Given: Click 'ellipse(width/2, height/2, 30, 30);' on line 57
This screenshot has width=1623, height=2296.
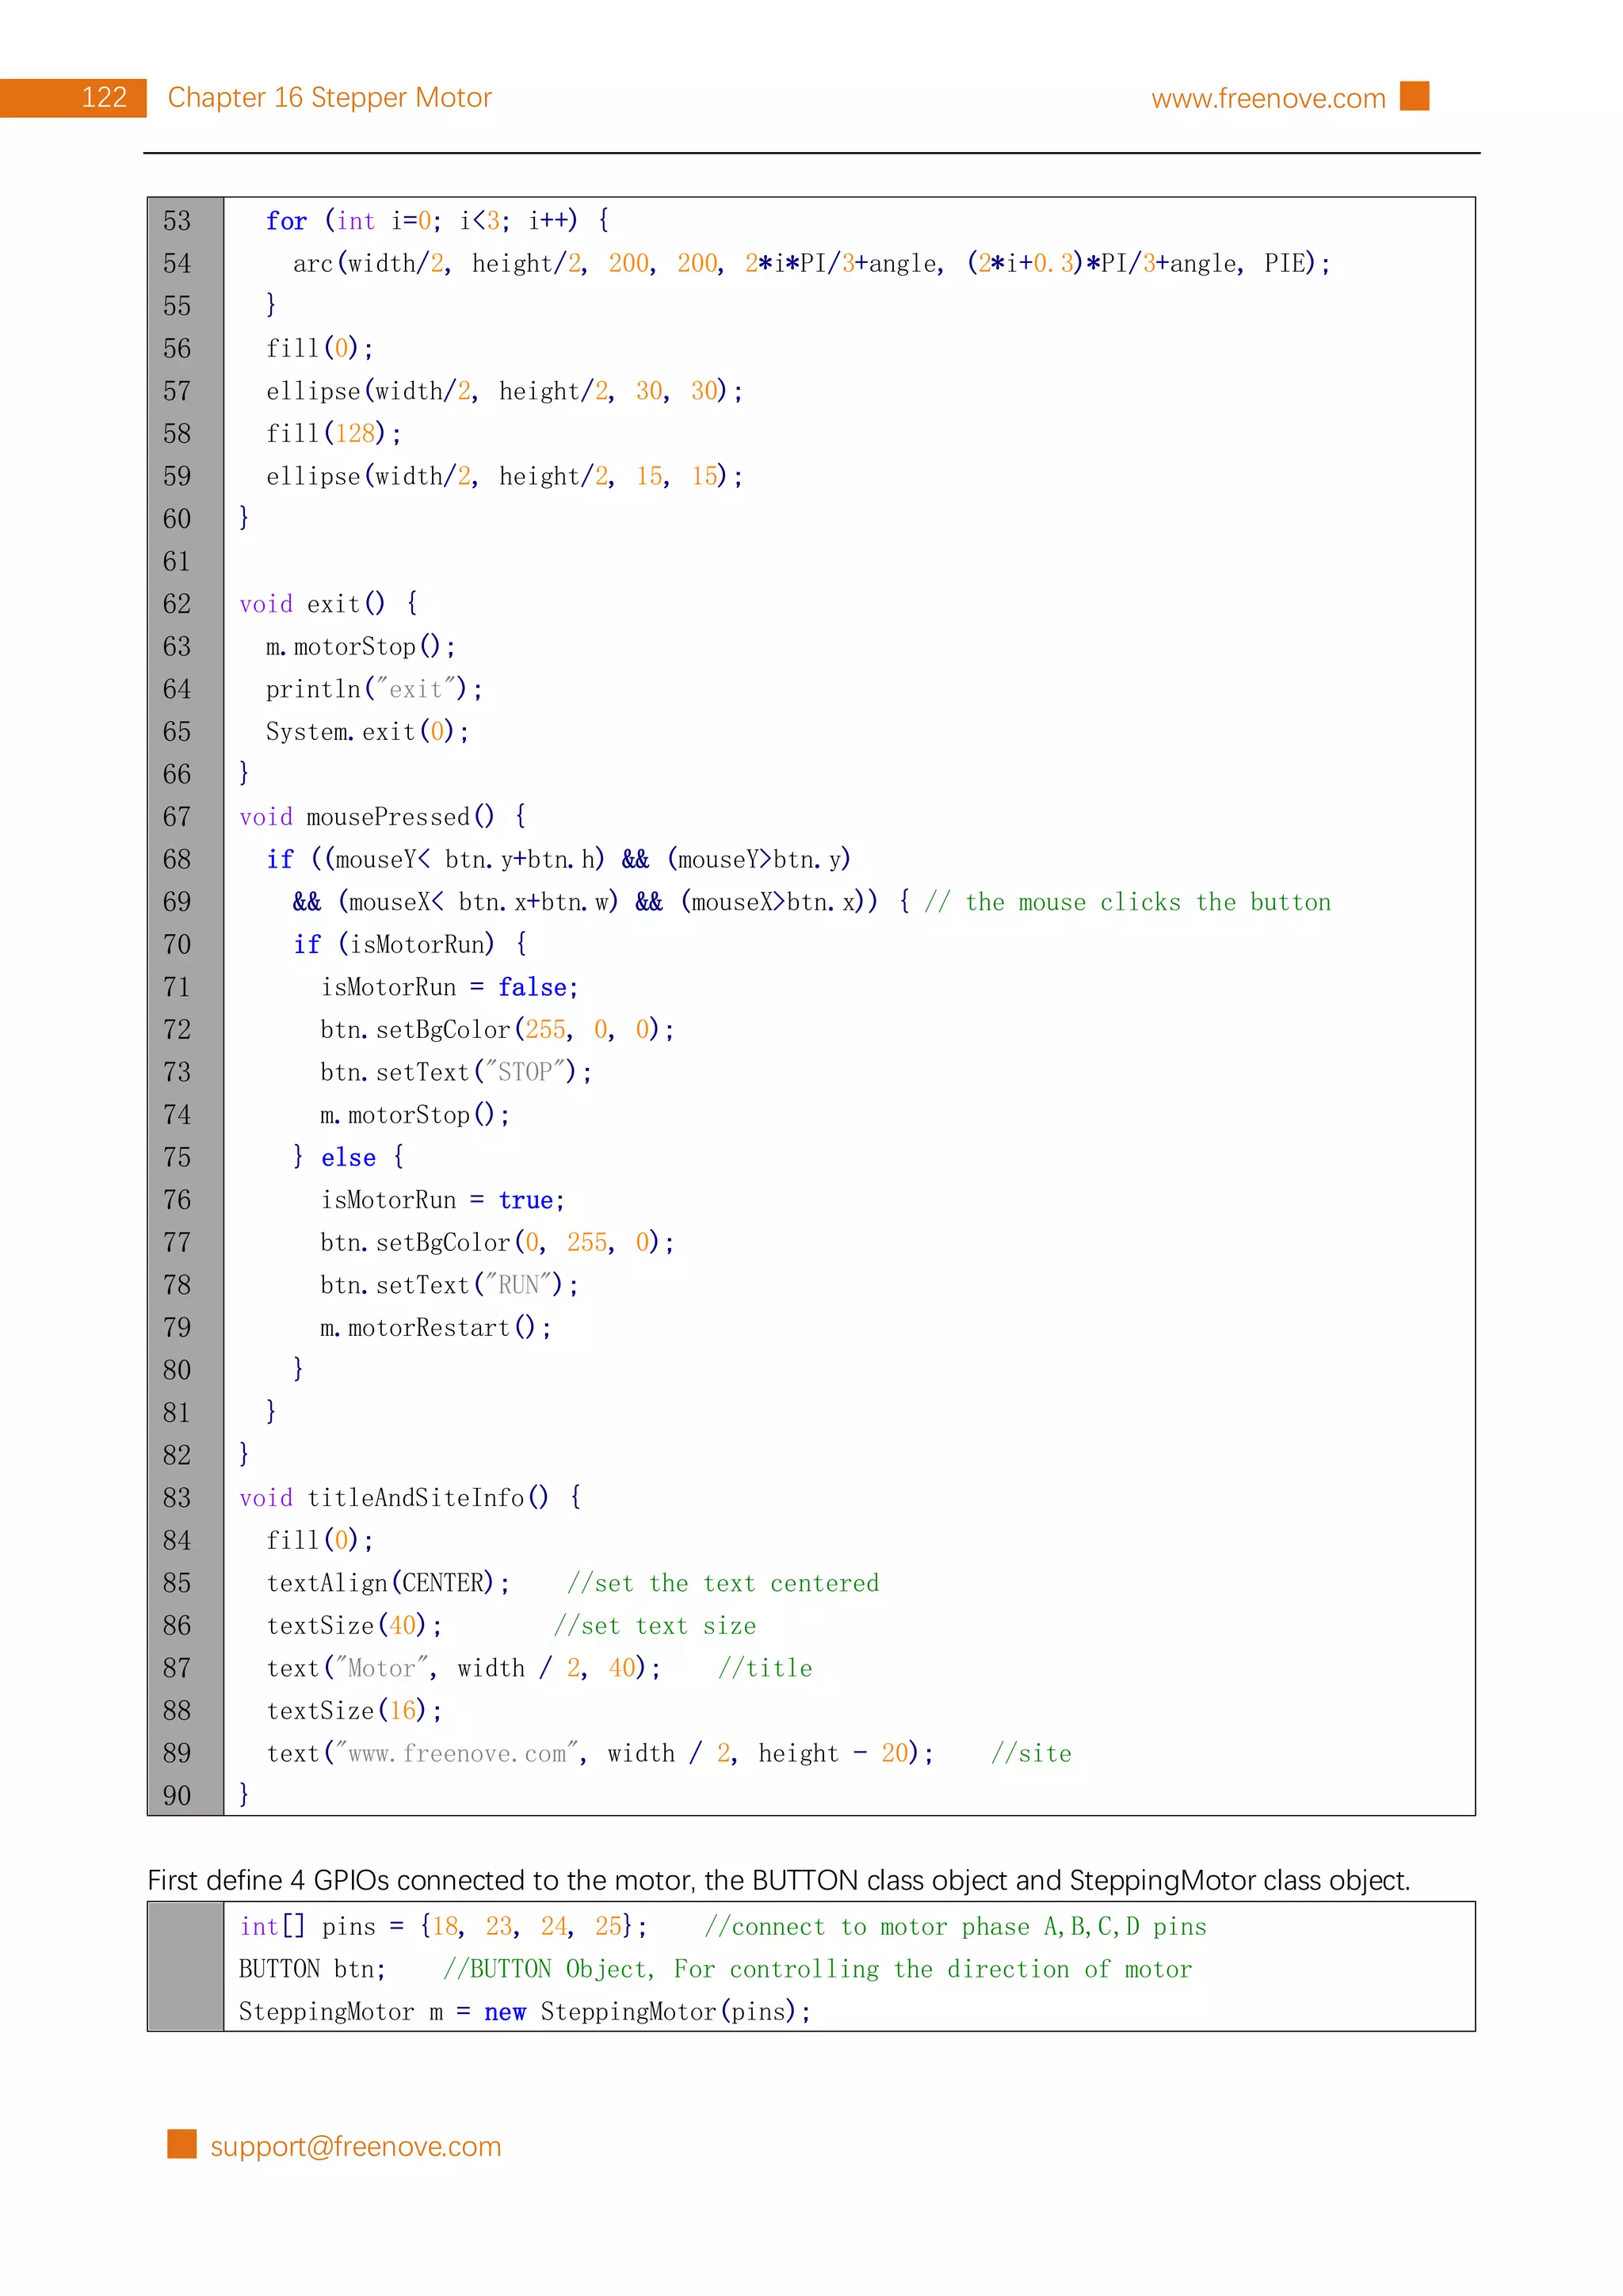Looking at the screenshot, I should [x=505, y=391].
